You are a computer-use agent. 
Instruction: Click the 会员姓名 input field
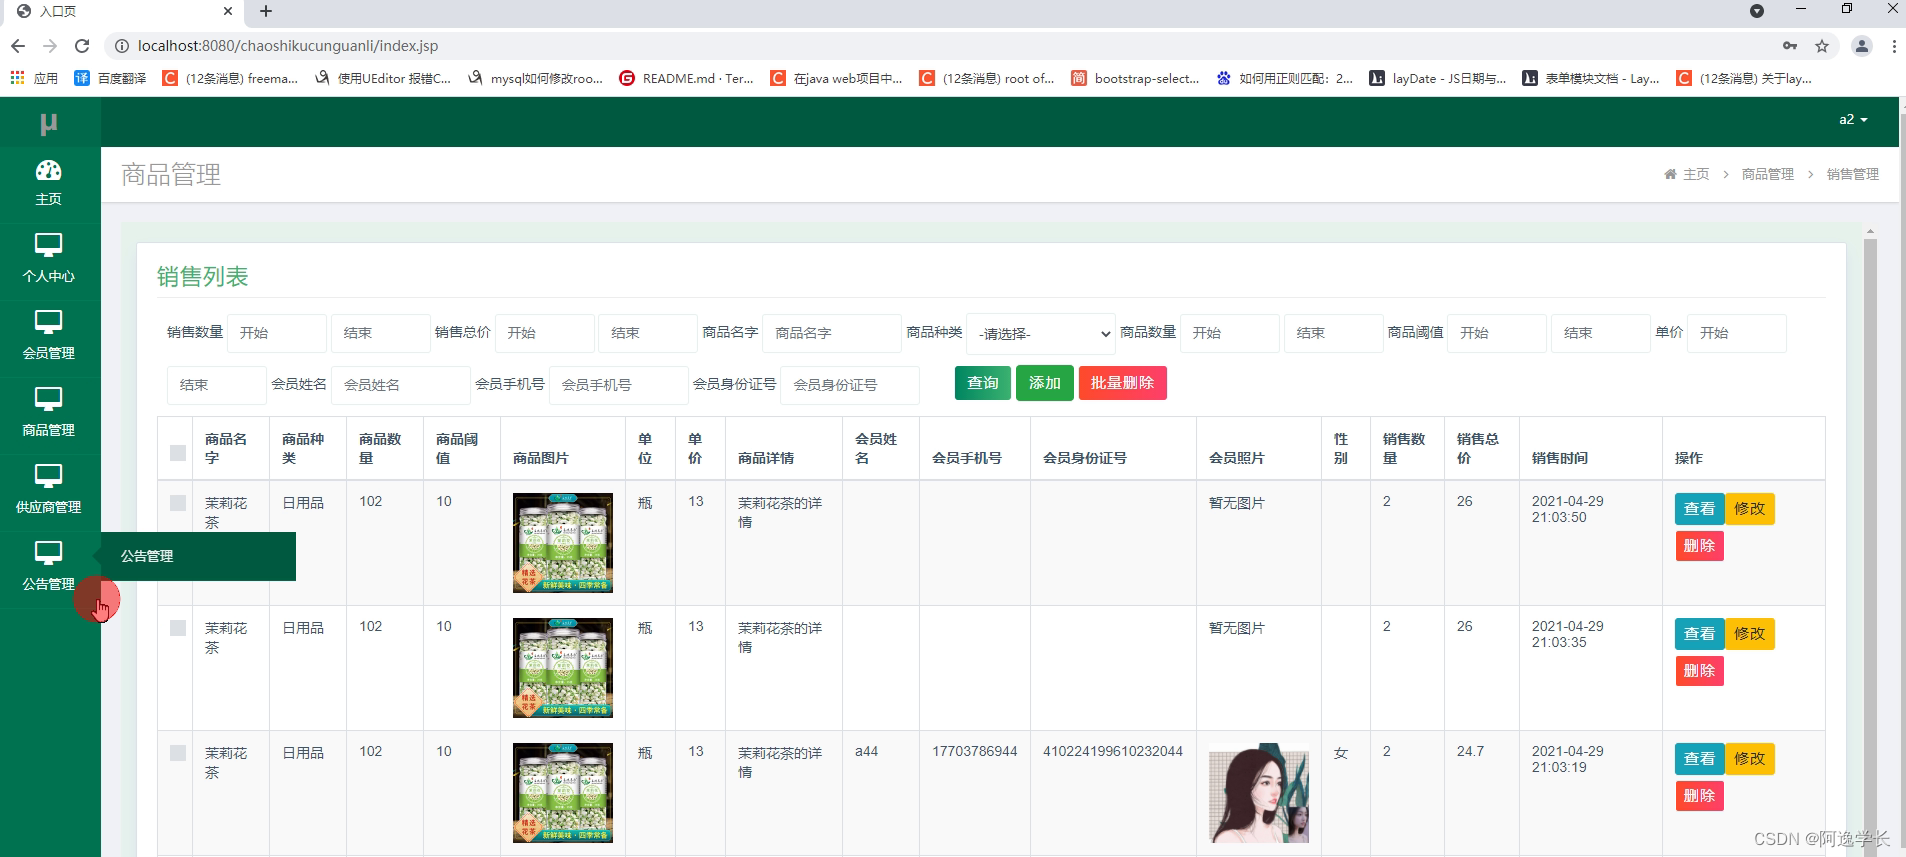tap(401, 385)
